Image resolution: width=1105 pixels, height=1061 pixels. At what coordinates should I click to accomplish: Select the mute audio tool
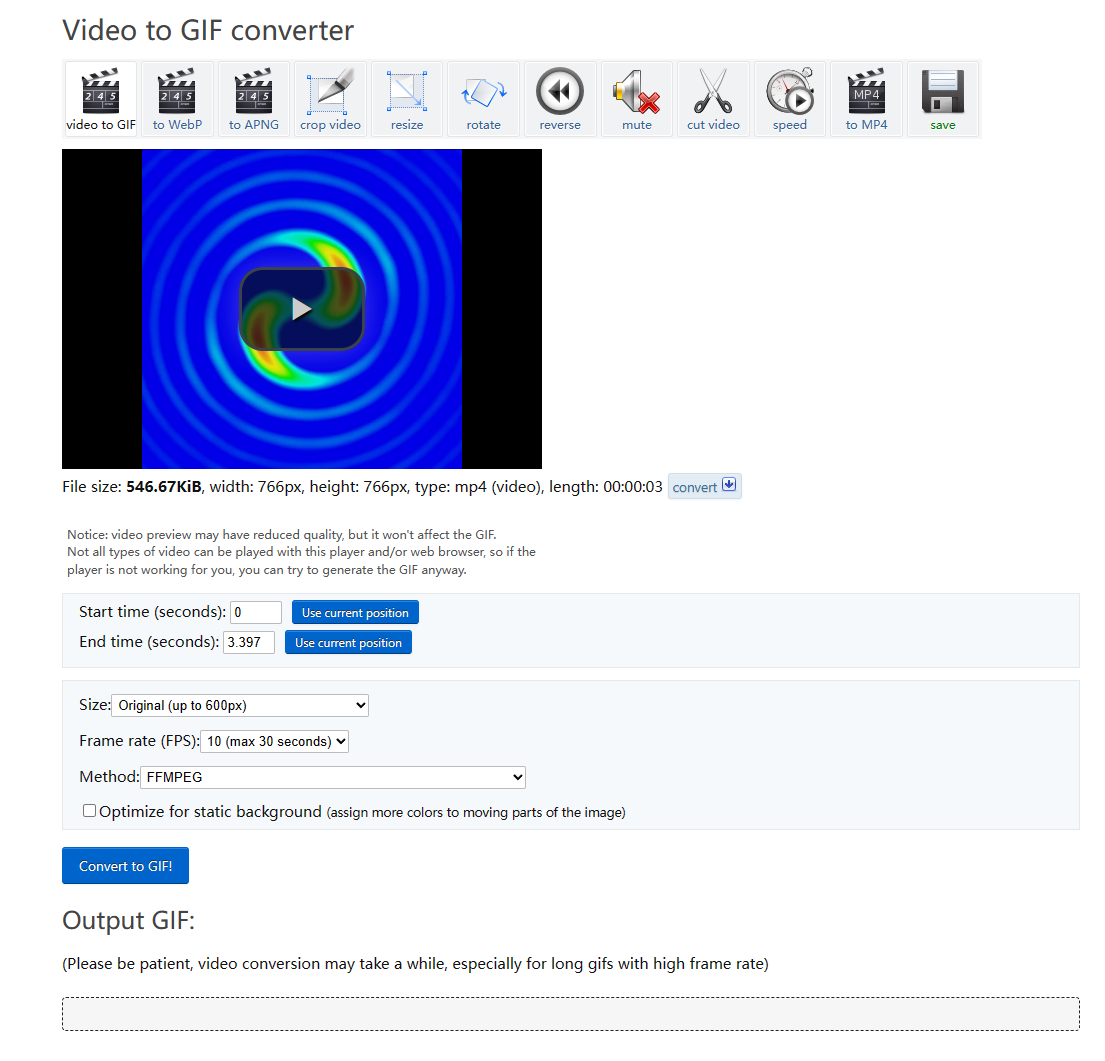click(x=637, y=99)
